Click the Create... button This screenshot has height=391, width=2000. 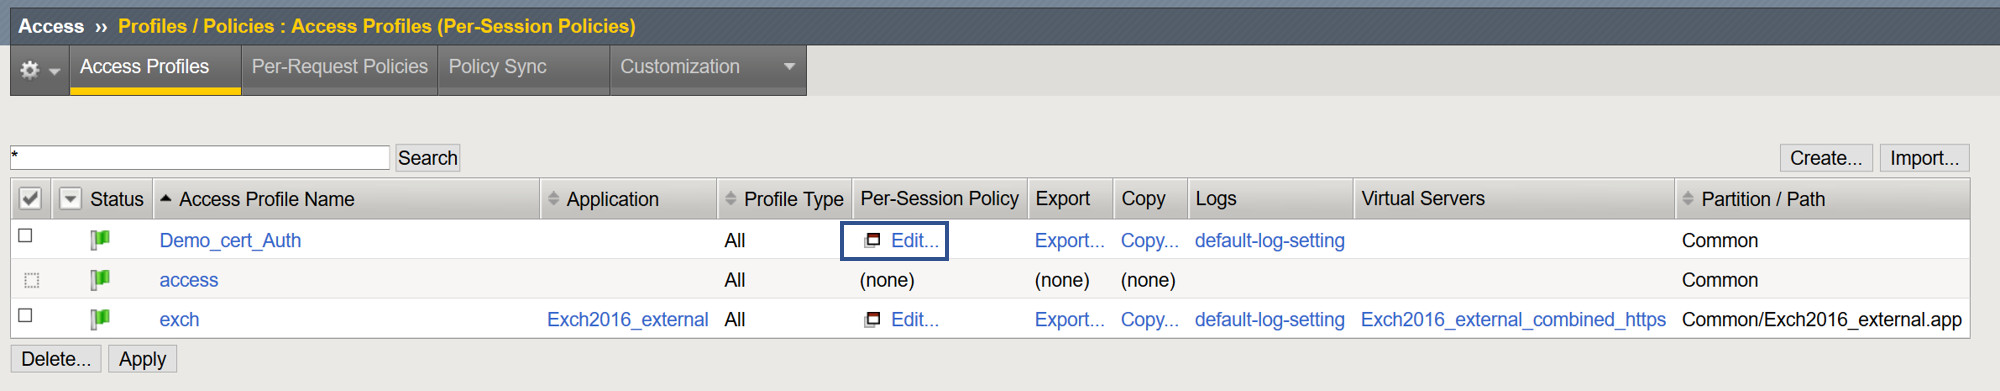[x=1826, y=158]
